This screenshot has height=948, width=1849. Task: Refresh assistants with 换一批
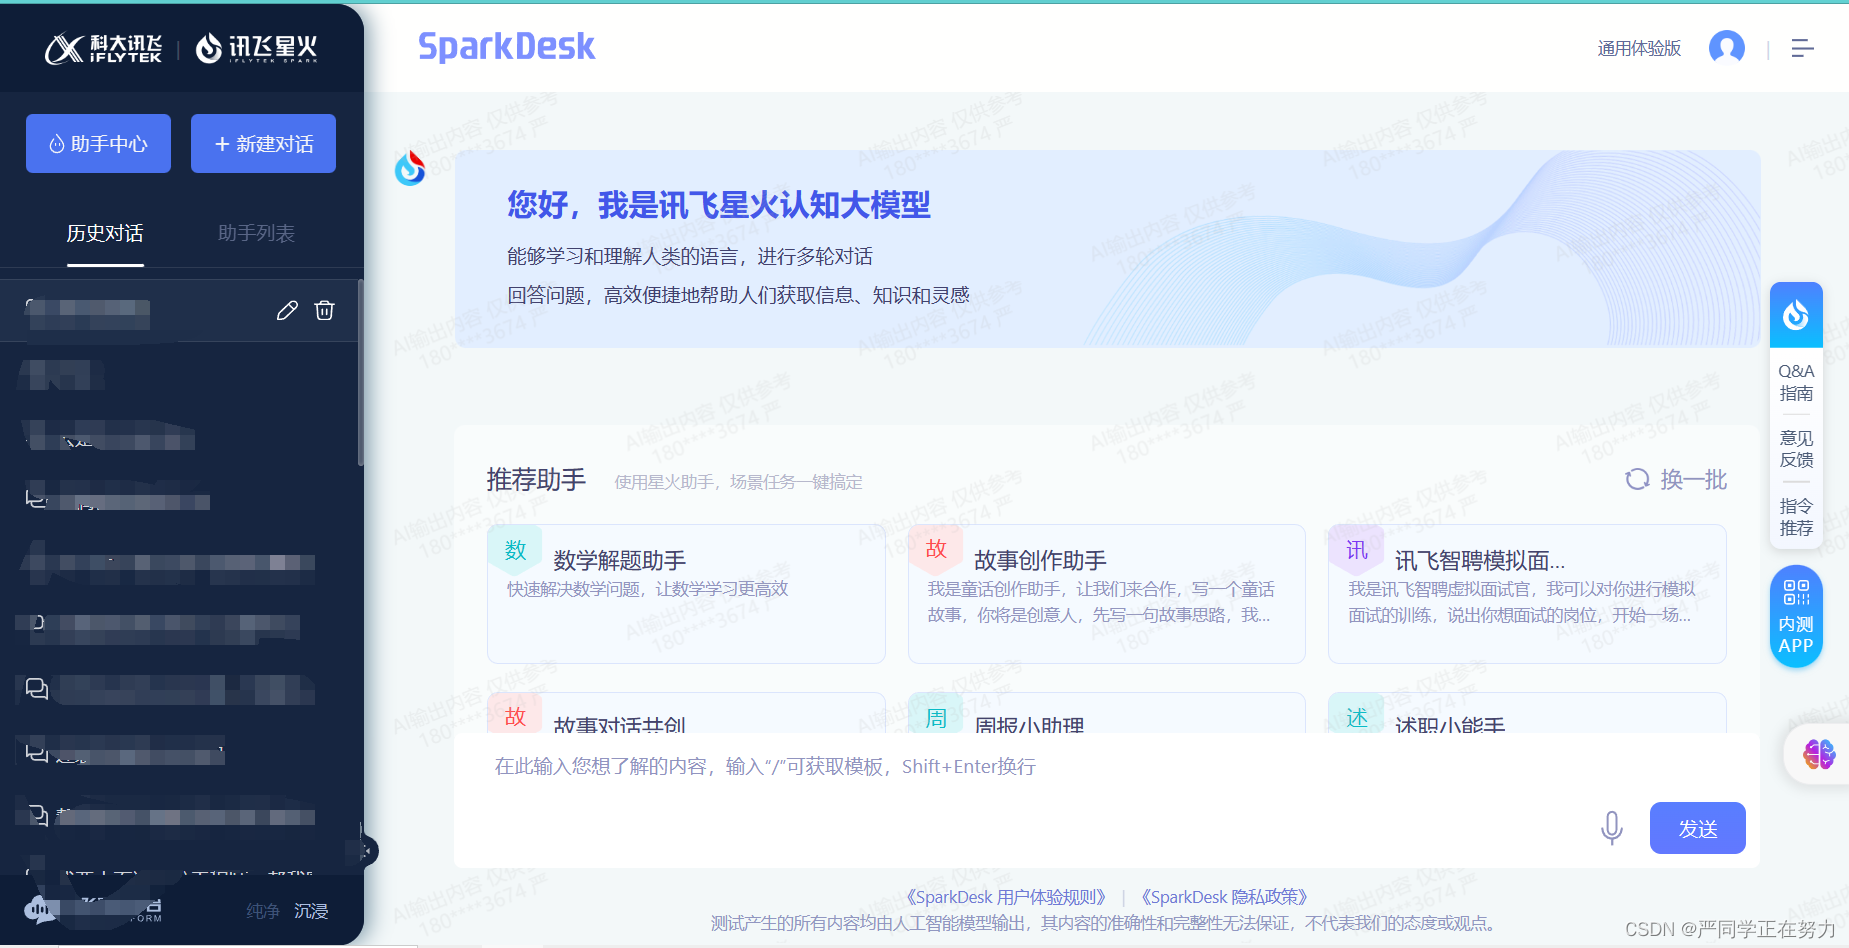click(x=1676, y=480)
